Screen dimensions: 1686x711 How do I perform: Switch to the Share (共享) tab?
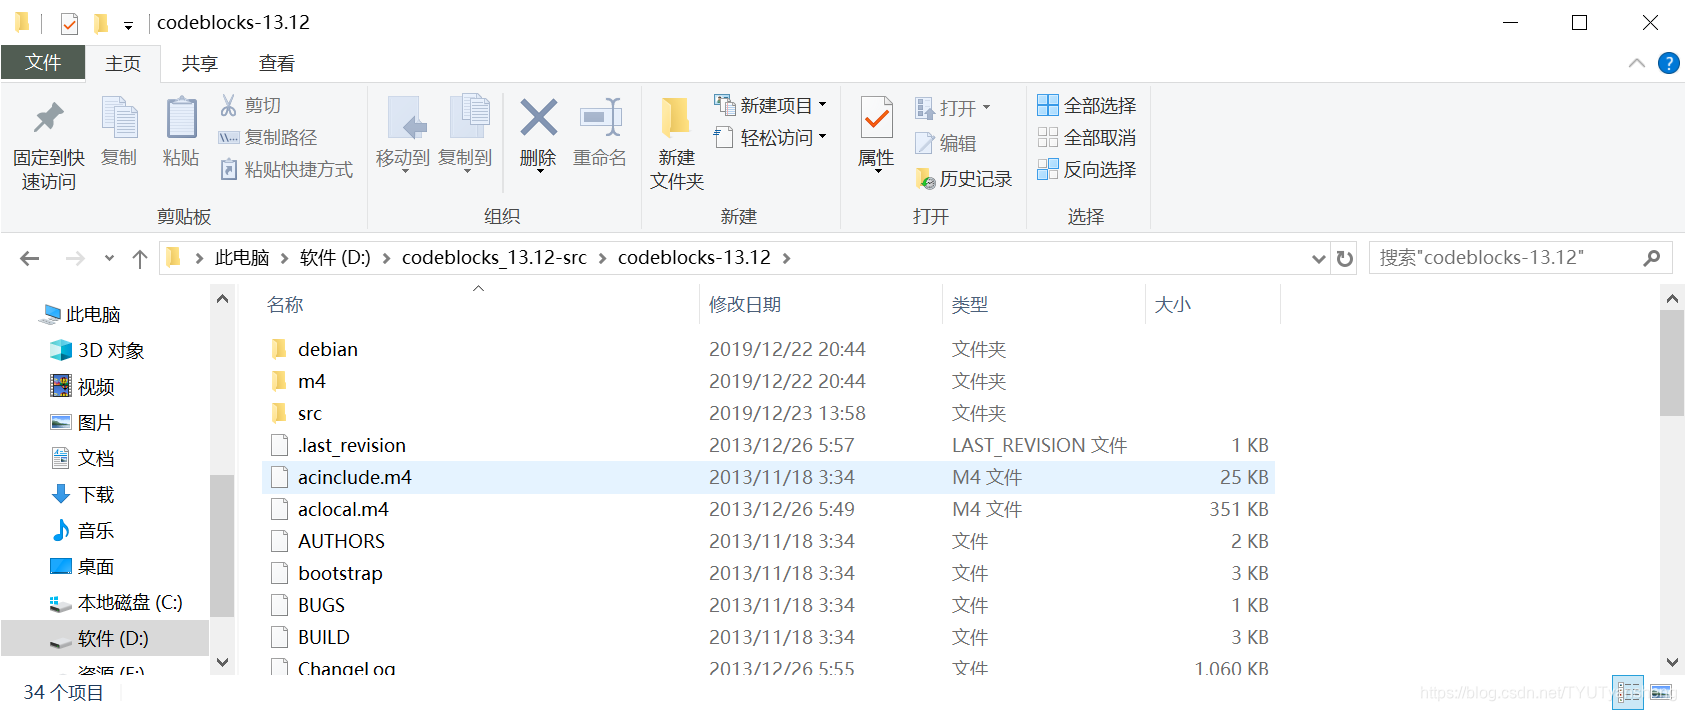tap(199, 63)
